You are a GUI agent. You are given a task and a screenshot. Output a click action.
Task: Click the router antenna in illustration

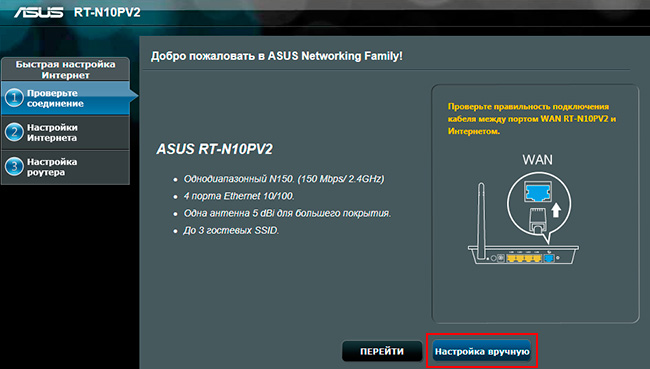[x=481, y=220]
